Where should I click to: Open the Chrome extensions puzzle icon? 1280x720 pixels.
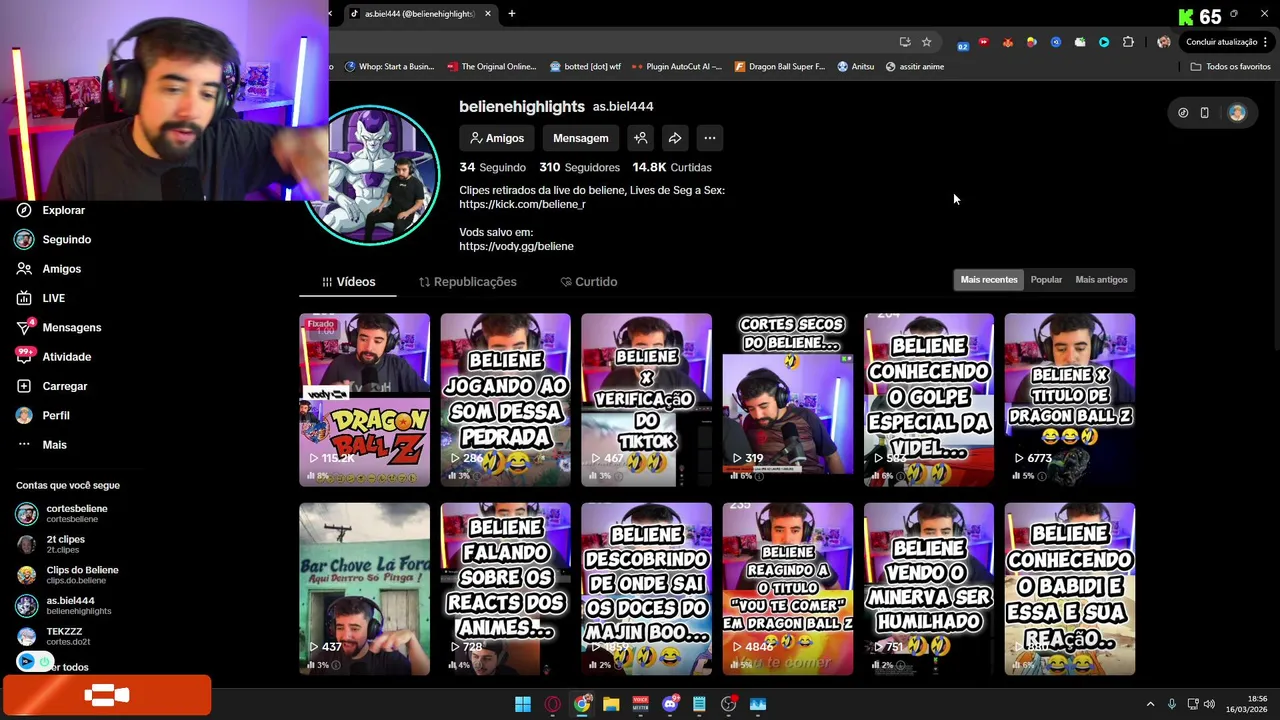[x=1128, y=42]
